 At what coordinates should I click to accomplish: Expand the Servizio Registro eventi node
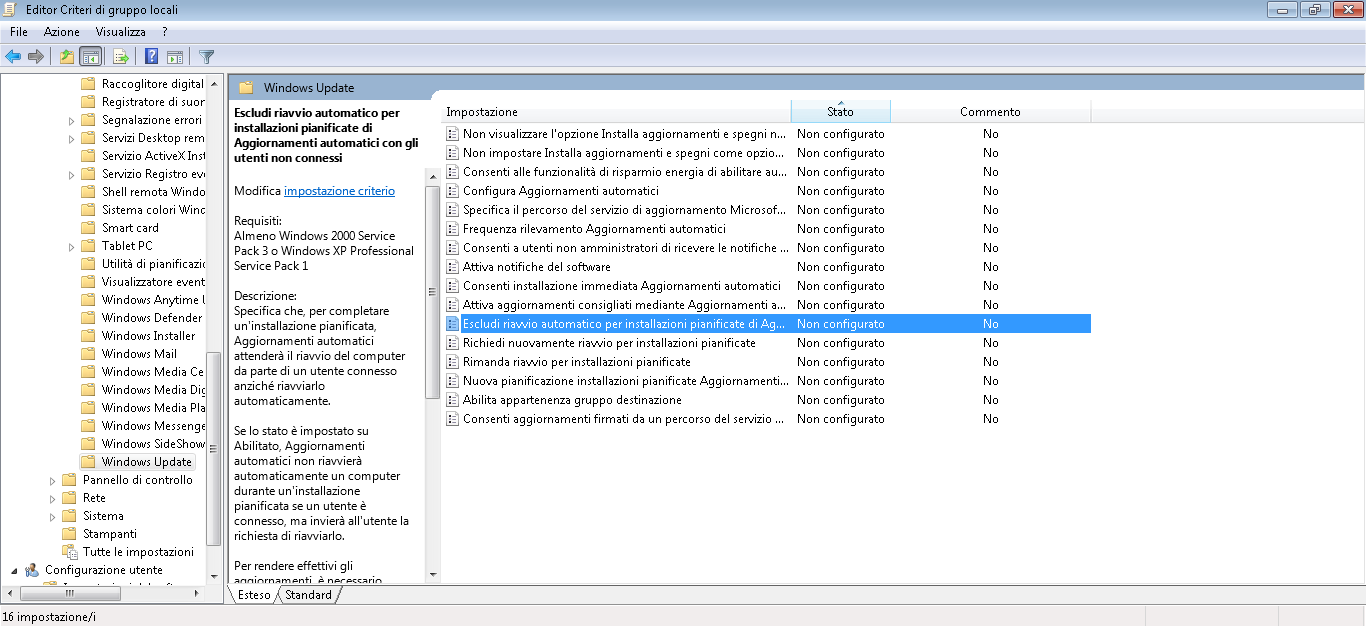pos(72,174)
